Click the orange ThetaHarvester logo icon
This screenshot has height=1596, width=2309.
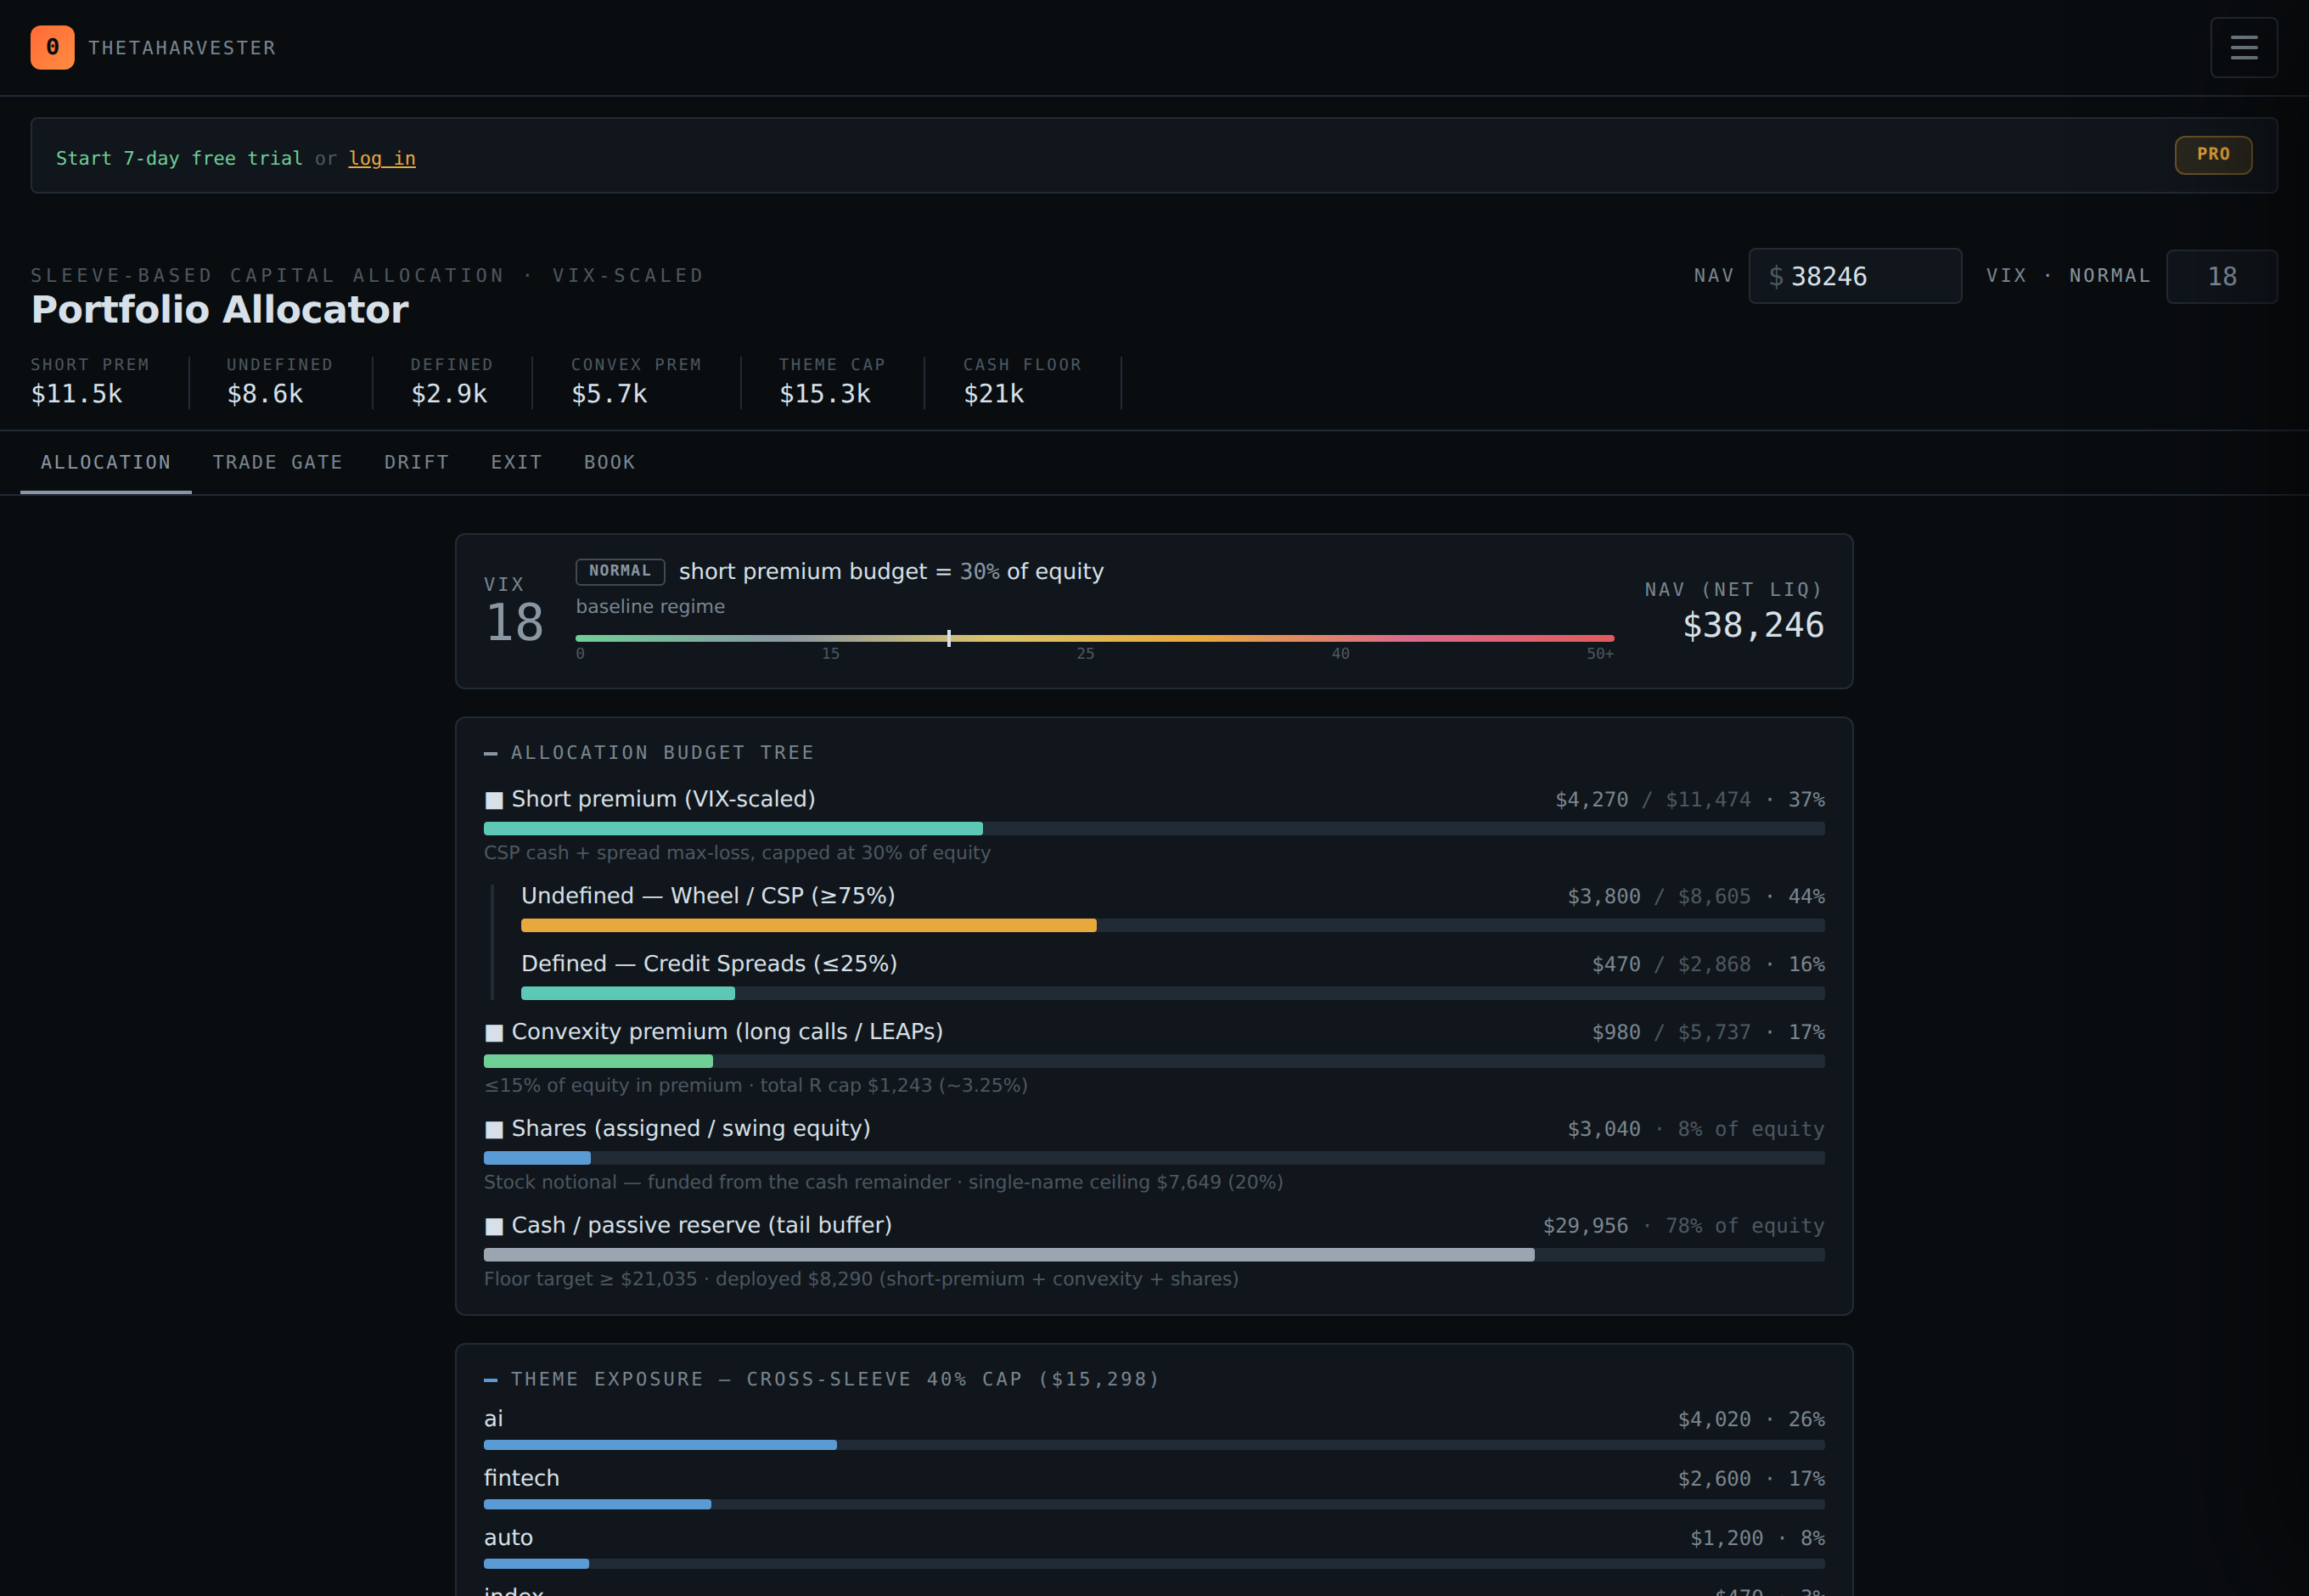(52, 47)
